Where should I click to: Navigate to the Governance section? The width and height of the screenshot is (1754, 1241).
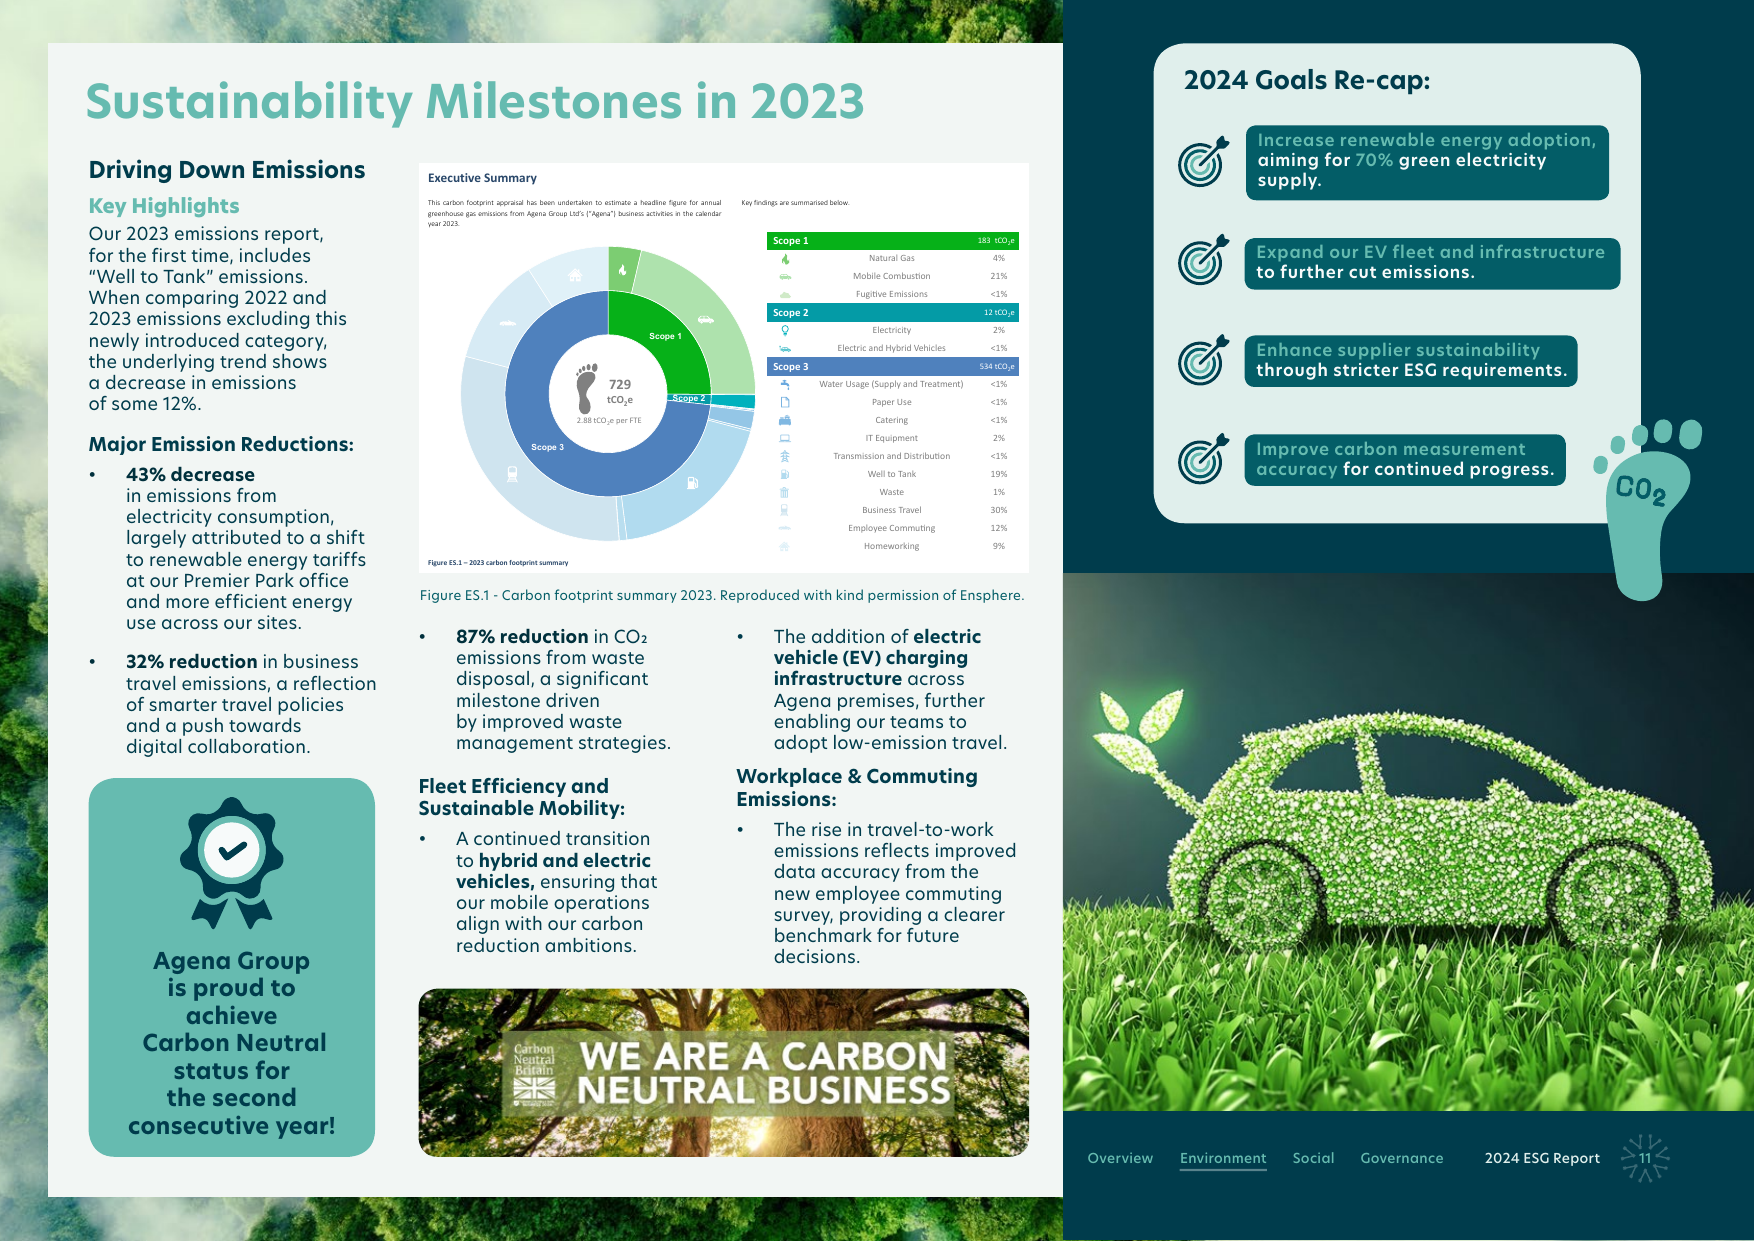pyautogui.click(x=1402, y=1158)
